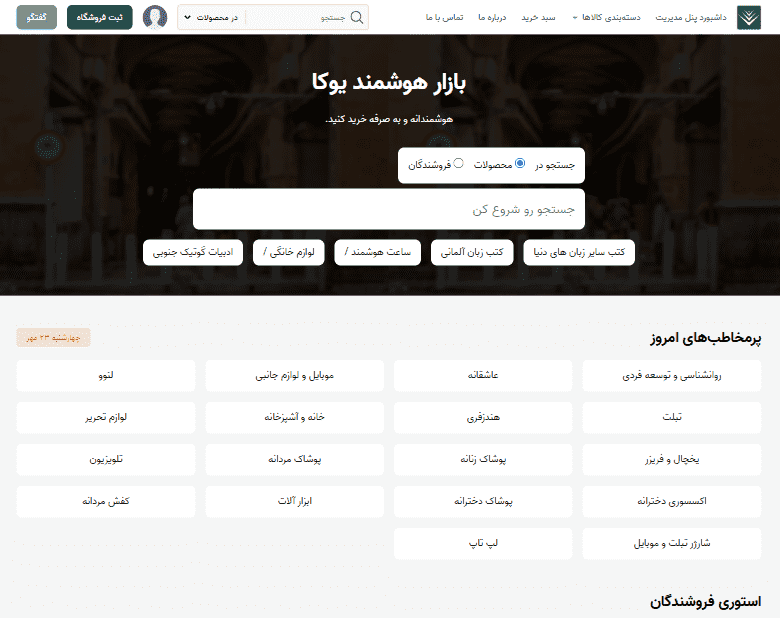Open the لپ تاپ category card

click(483, 544)
